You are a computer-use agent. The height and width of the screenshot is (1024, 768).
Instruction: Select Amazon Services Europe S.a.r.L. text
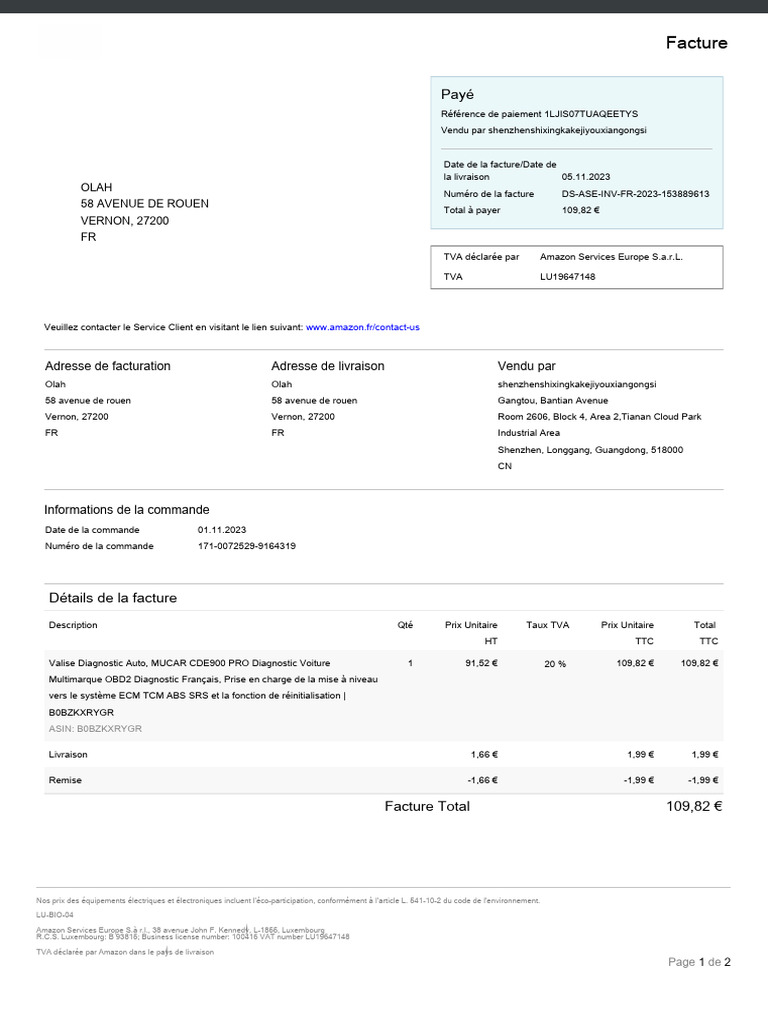(x=611, y=257)
